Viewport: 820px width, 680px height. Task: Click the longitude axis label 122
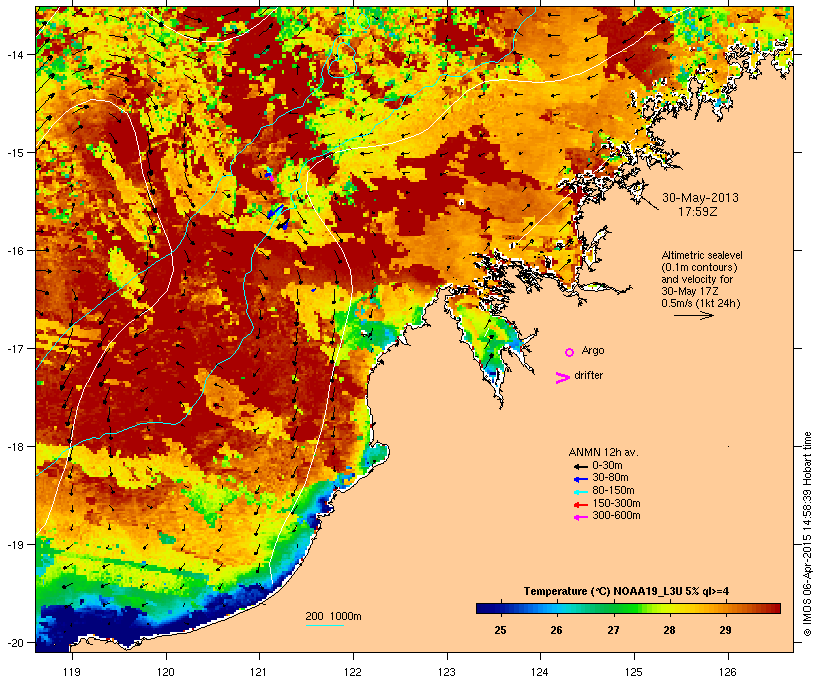353,672
